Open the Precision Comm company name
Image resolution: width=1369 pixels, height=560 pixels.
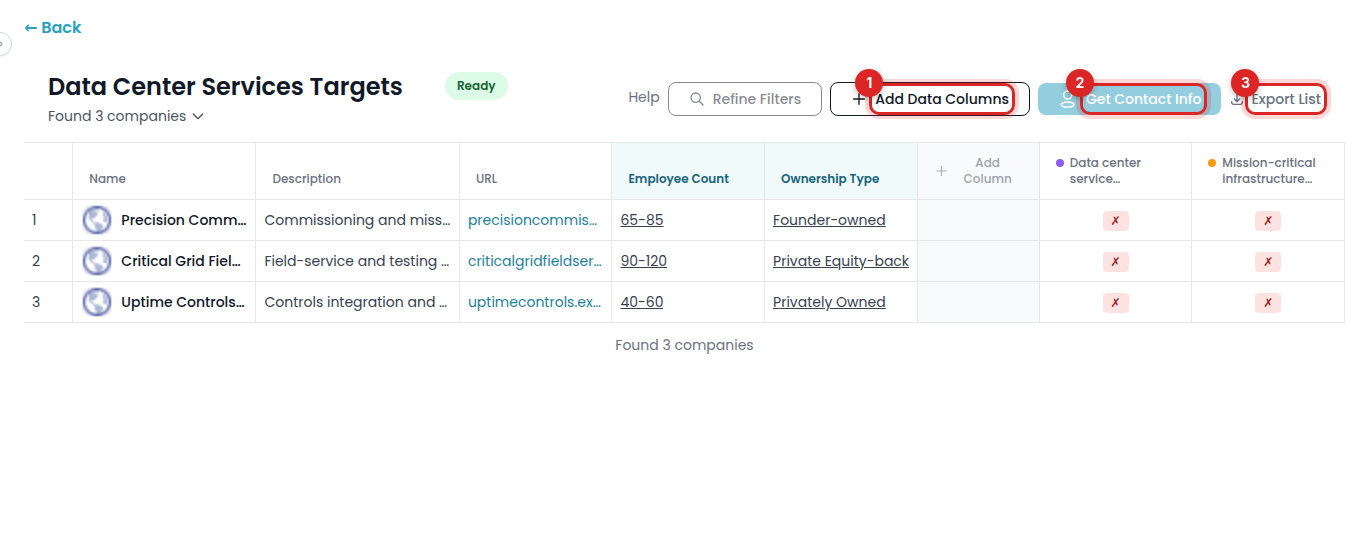click(183, 220)
